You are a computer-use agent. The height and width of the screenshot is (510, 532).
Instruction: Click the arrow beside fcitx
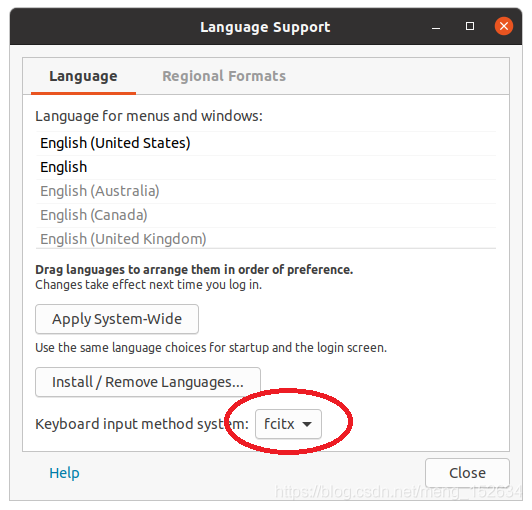[307, 424]
